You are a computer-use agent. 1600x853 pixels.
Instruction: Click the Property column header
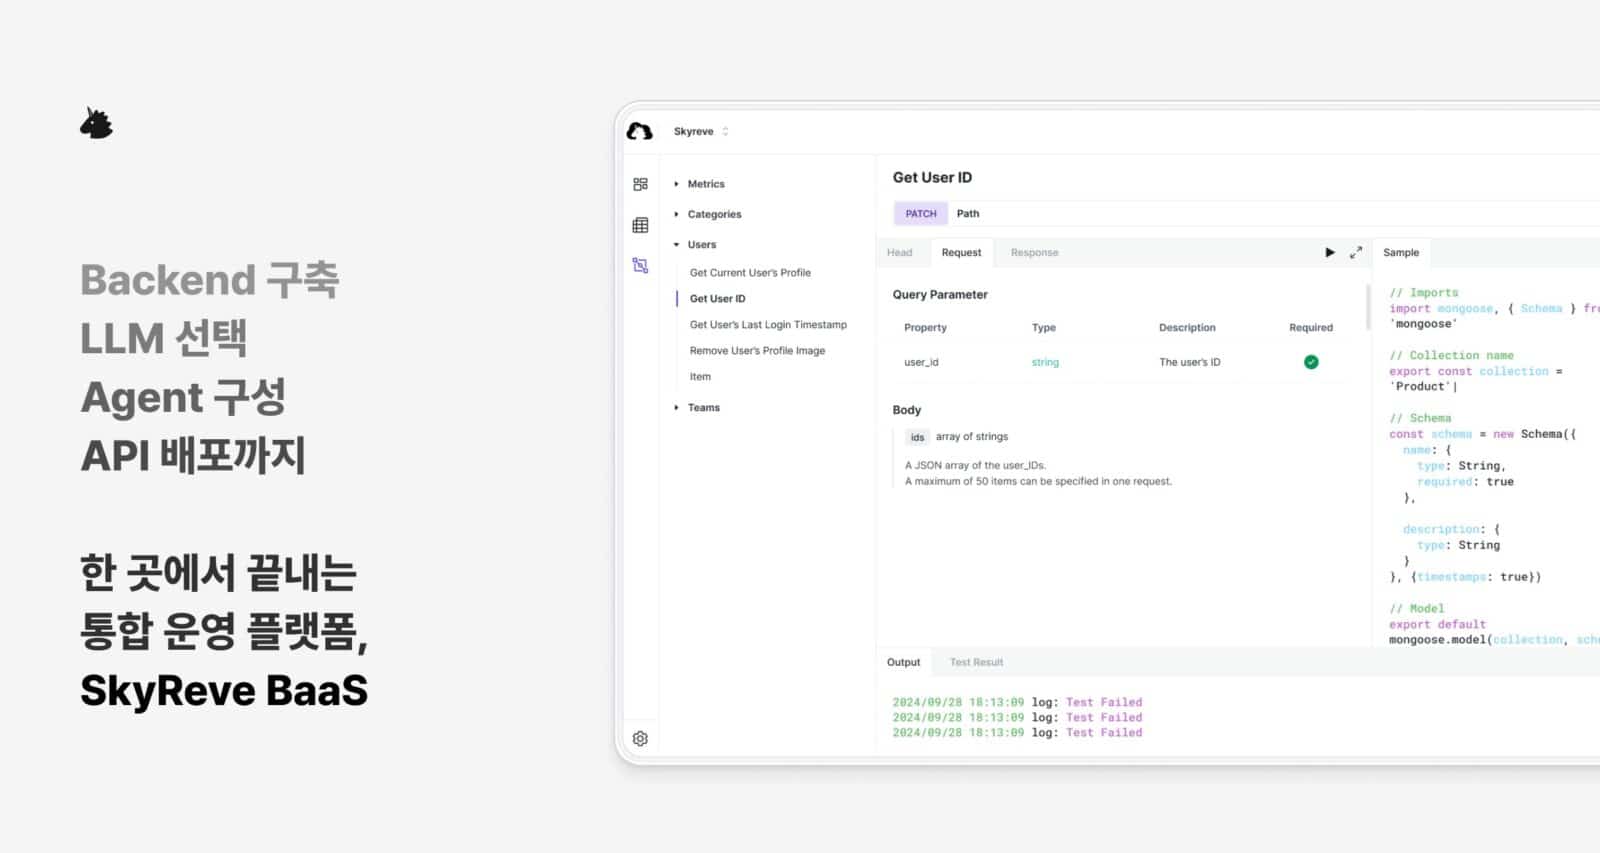pos(925,327)
